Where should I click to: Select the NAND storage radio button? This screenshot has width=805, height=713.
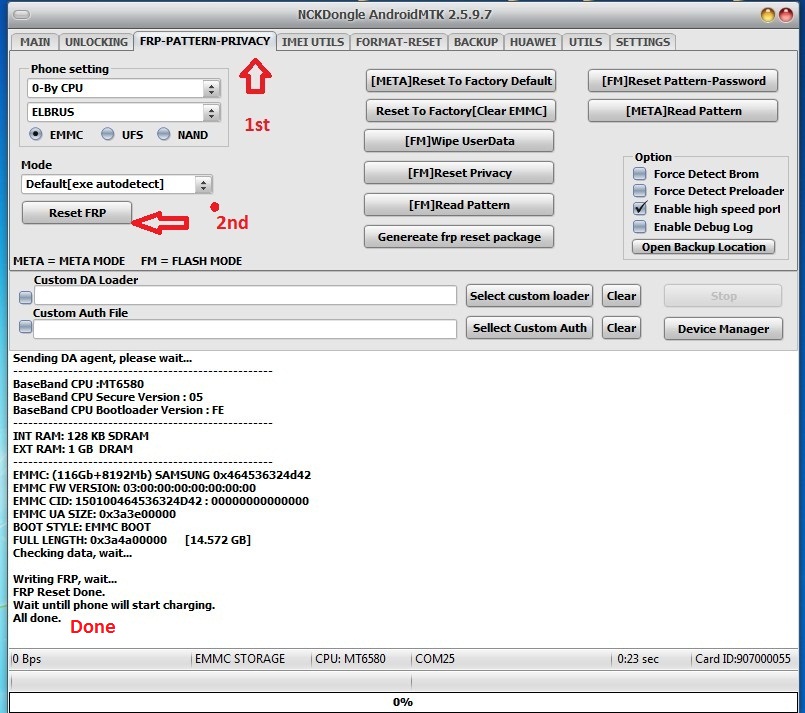[x=163, y=134]
